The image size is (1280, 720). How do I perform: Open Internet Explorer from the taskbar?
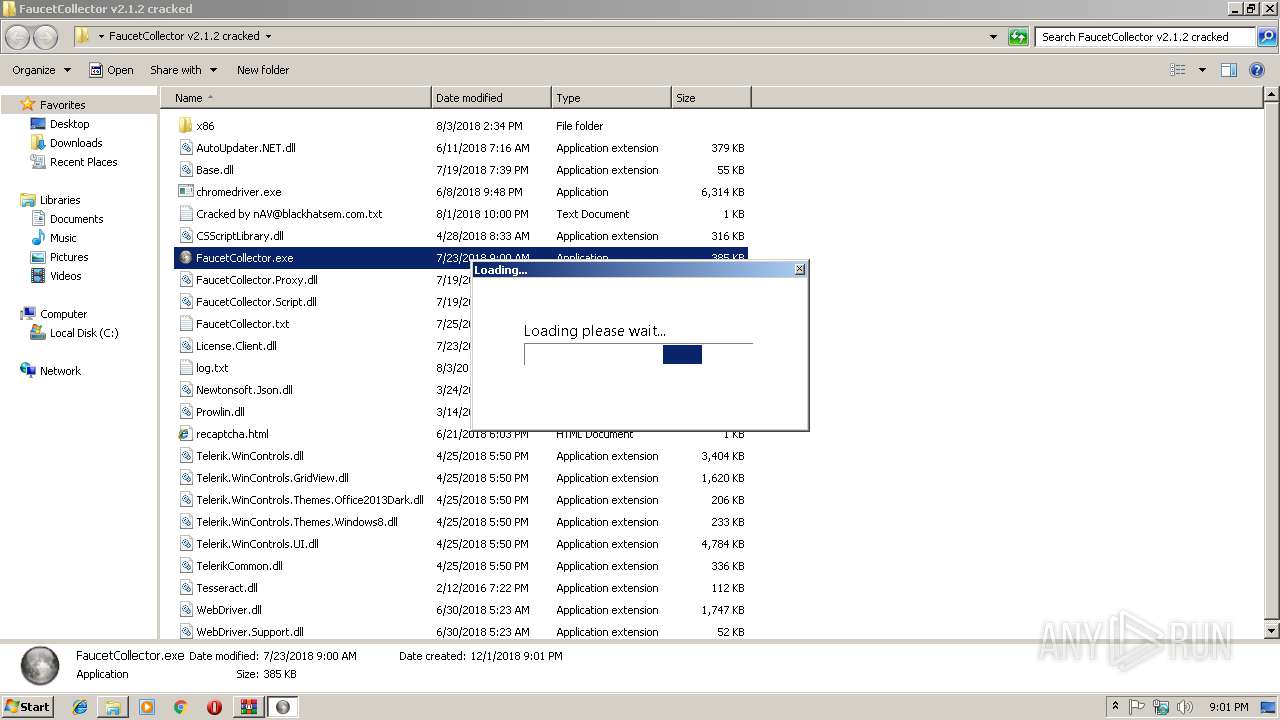pyautogui.click(x=80, y=707)
